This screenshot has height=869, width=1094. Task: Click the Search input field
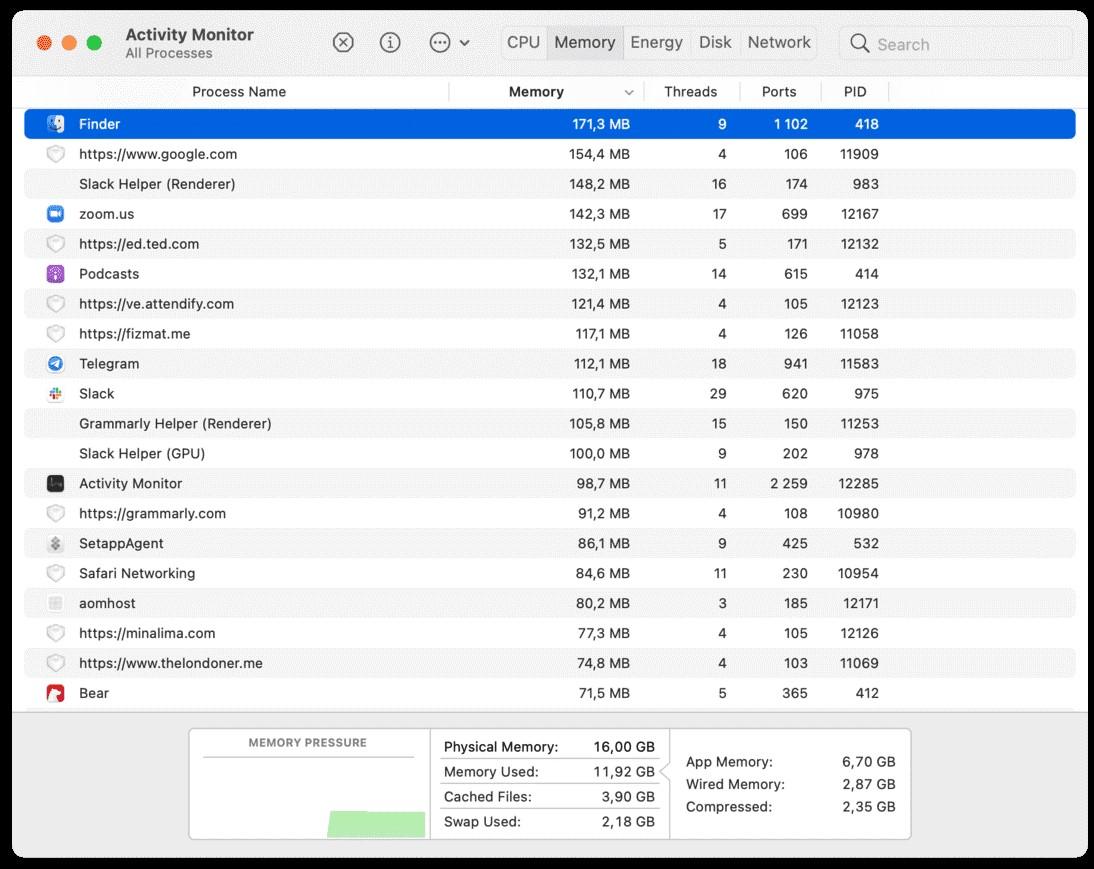point(956,44)
